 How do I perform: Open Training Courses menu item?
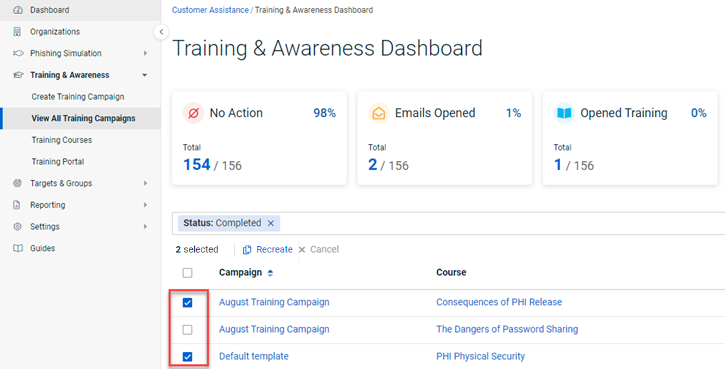(x=61, y=140)
